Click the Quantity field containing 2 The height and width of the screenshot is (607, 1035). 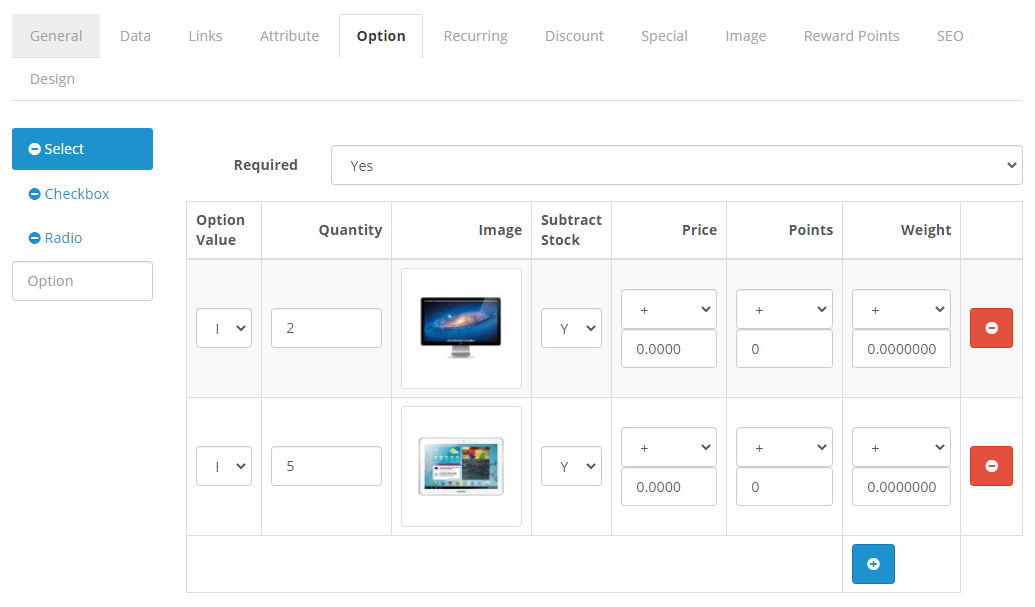point(326,328)
